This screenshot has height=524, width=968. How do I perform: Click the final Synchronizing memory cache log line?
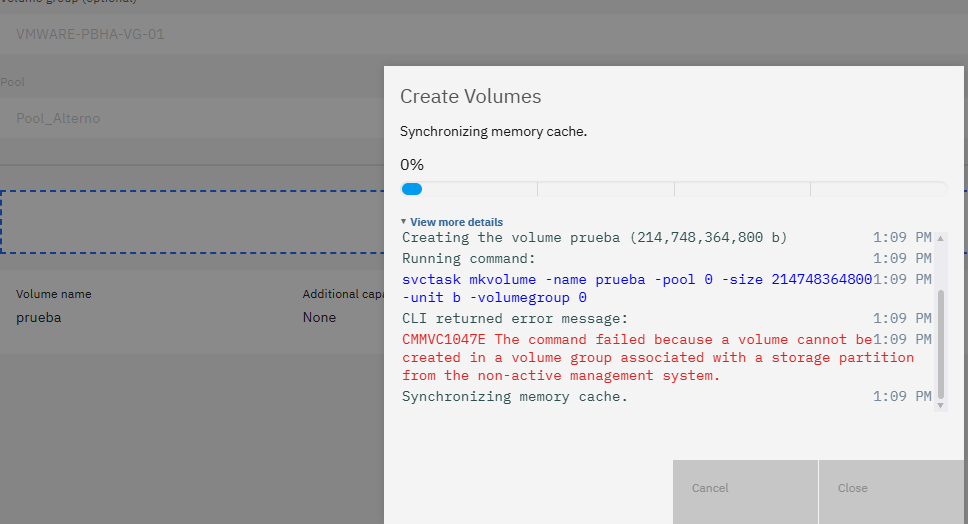515,396
